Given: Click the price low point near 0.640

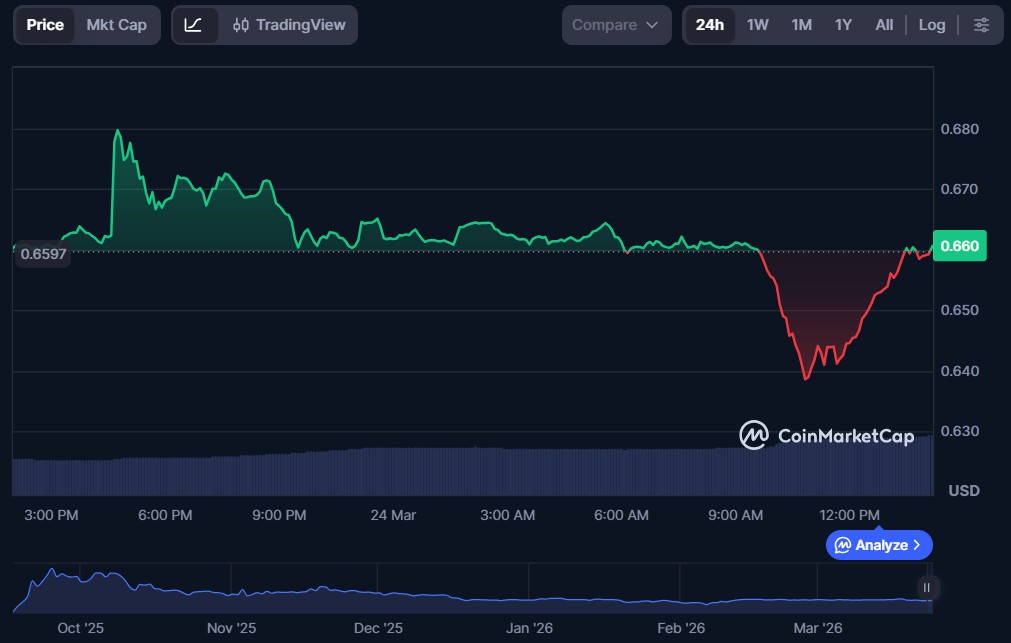Looking at the screenshot, I should [x=806, y=378].
